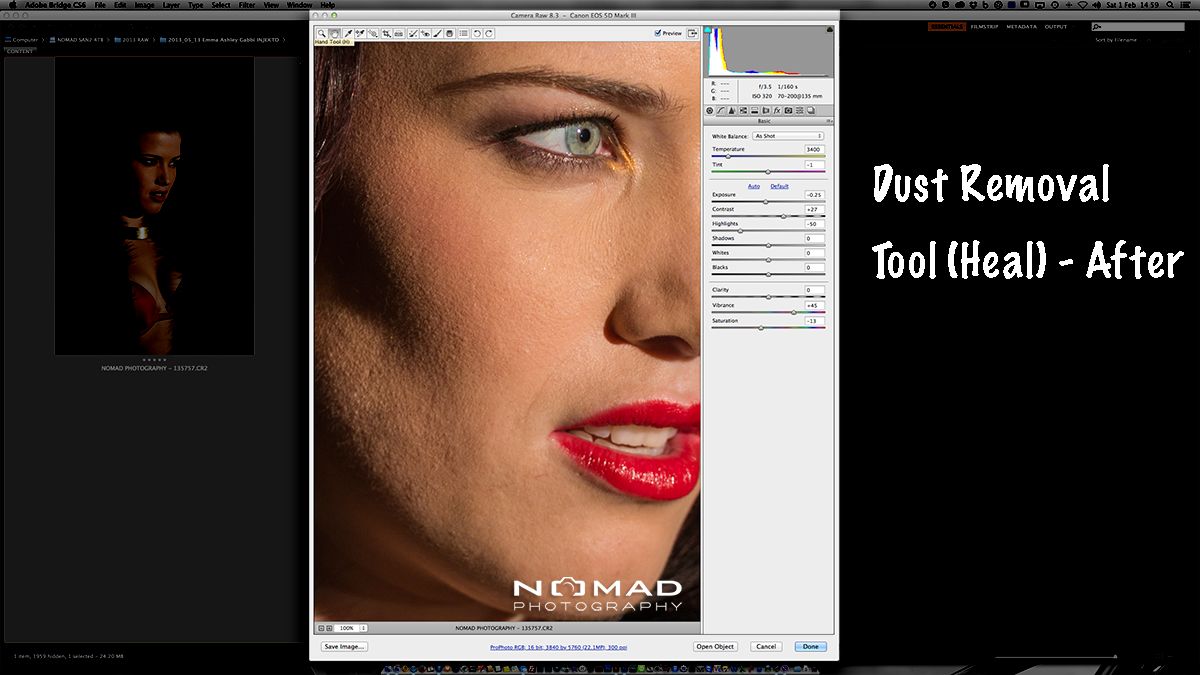The image size is (1200, 675).
Task: Select the Zoom tool in Camera Raw
Action: point(321,33)
